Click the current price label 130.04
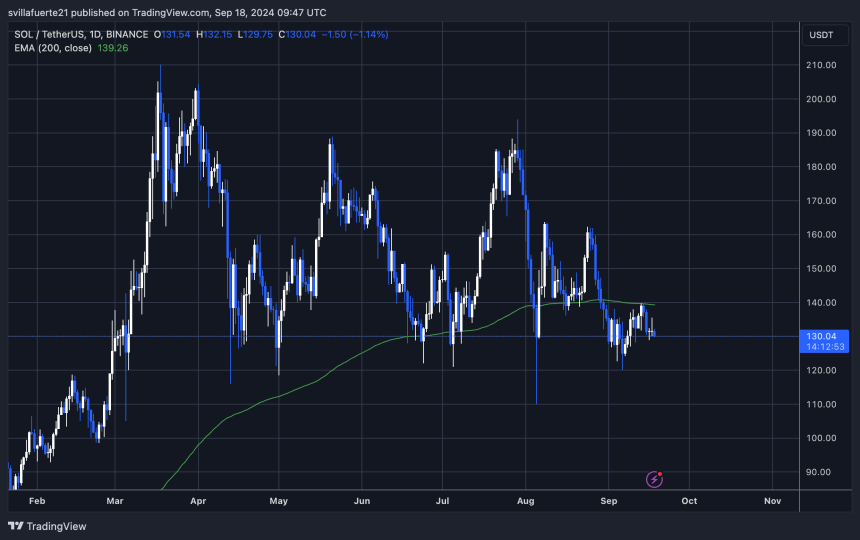 click(821, 336)
